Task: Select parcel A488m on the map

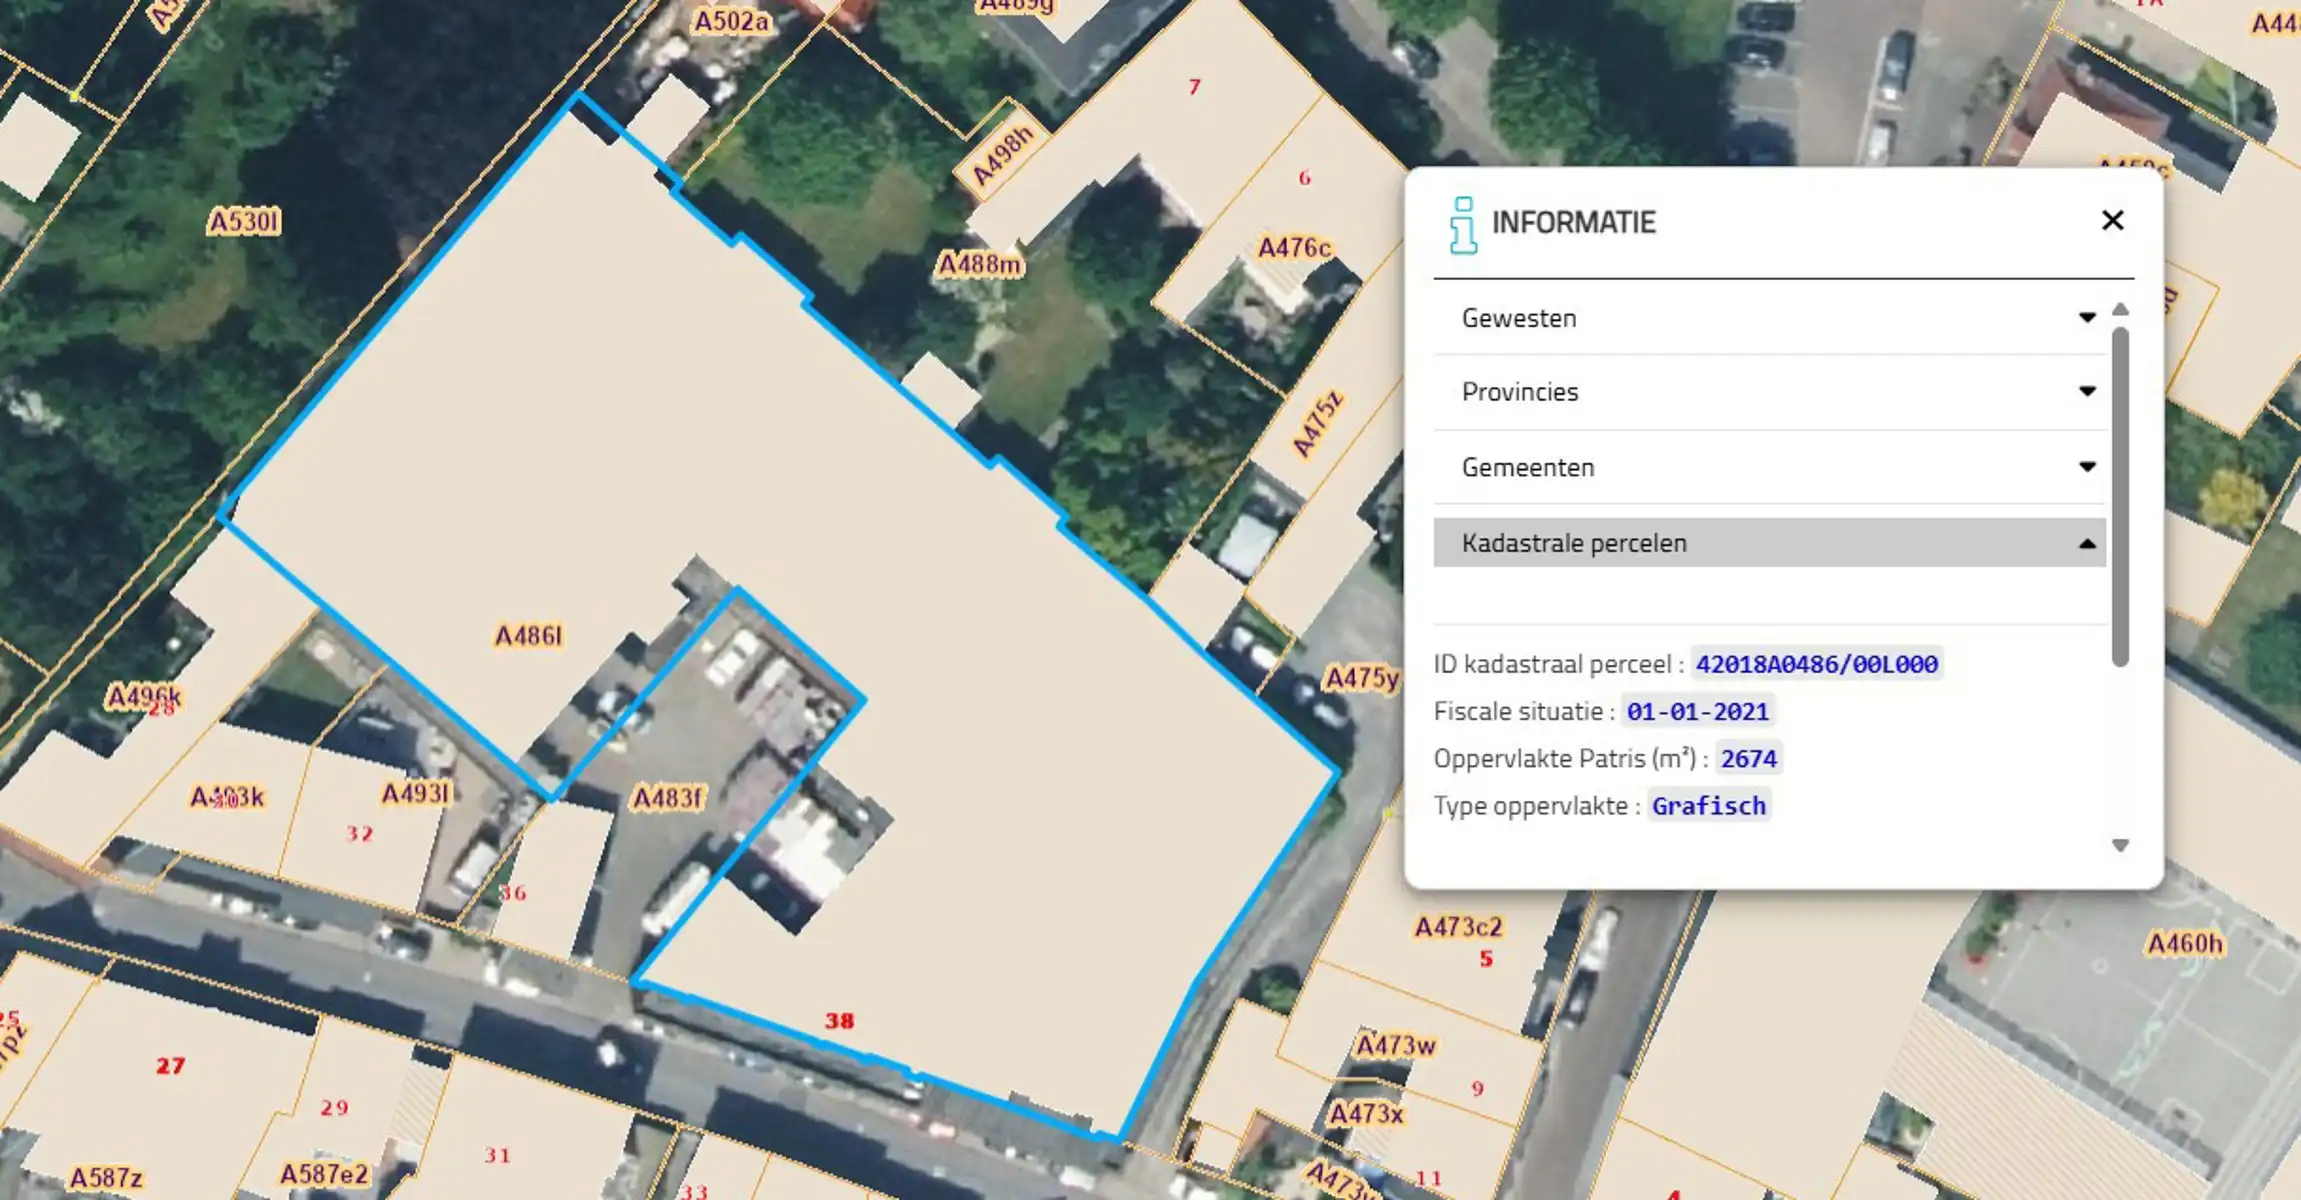Action: tap(979, 265)
